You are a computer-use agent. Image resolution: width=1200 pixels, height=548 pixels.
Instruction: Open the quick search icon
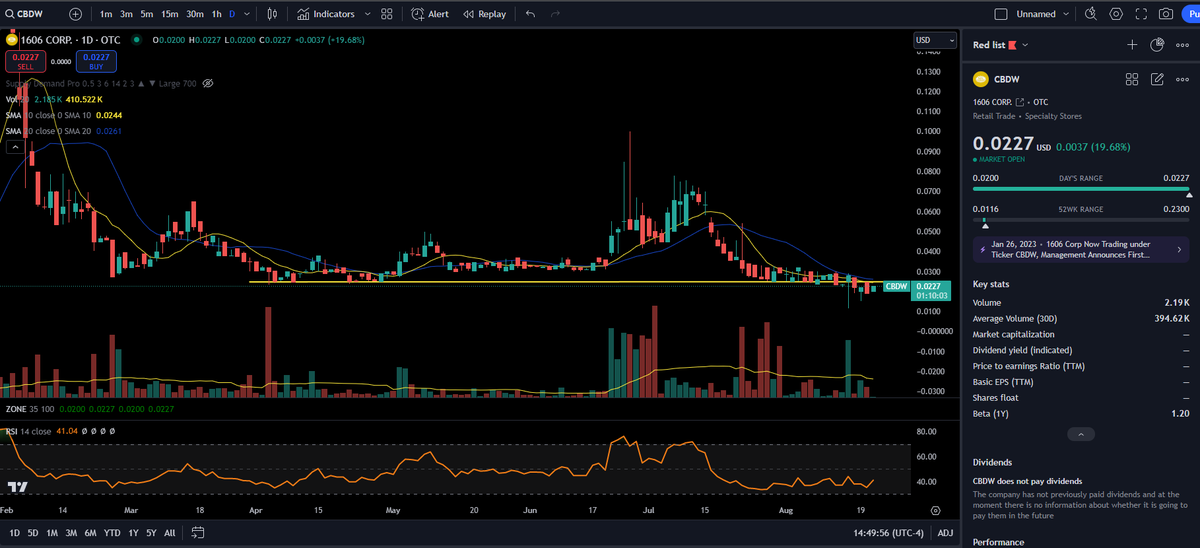(1091, 14)
